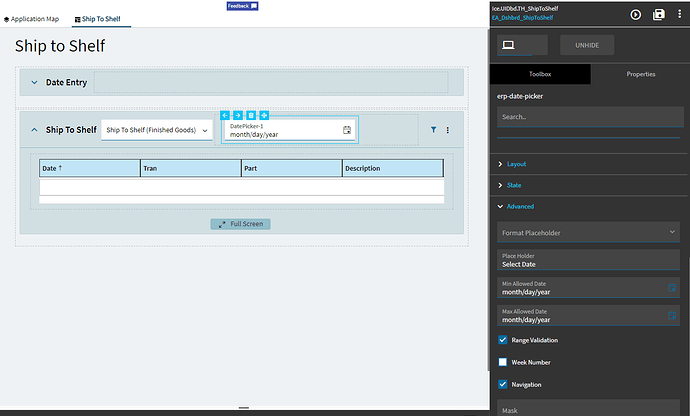Click the Max Allowed Date field
The image size is (690, 416).
coord(588,315)
